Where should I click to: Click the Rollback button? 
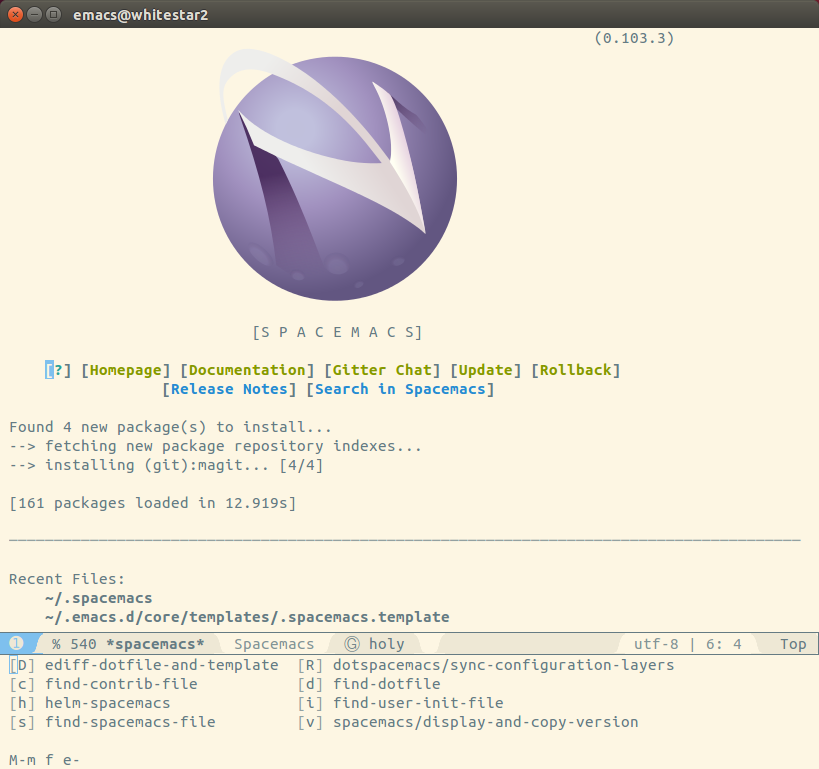tap(576, 370)
